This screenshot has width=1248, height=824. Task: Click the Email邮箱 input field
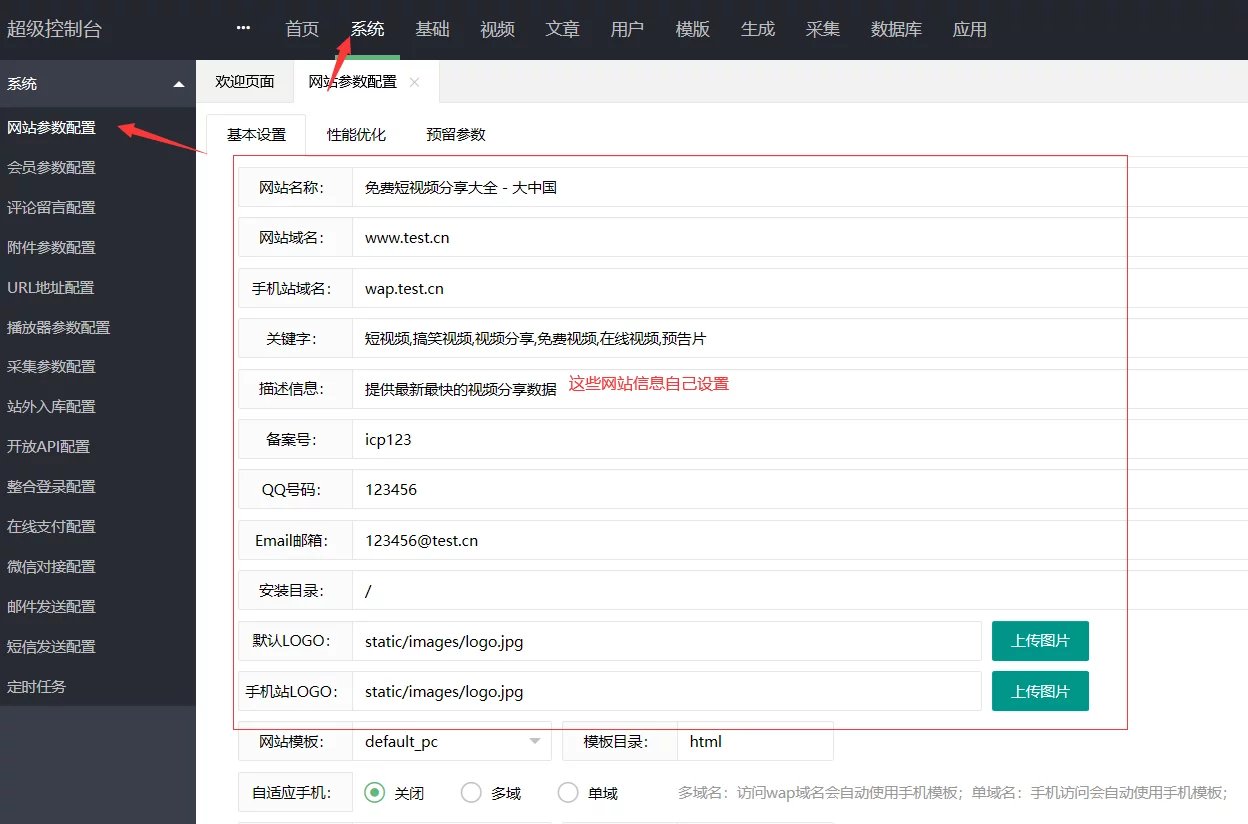coord(800,540)
